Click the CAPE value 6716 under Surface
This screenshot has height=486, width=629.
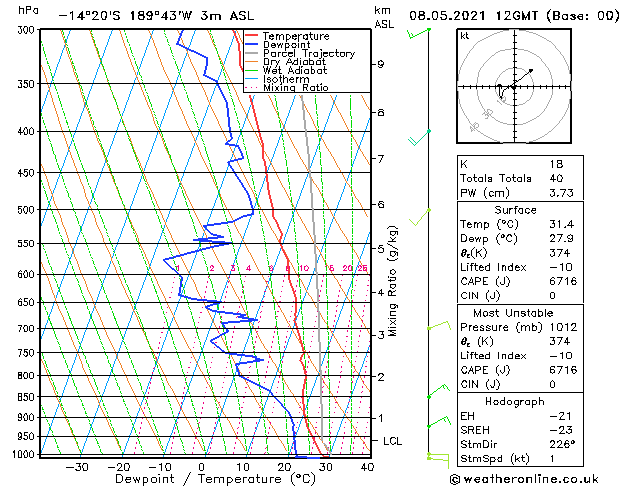point(563,281)
